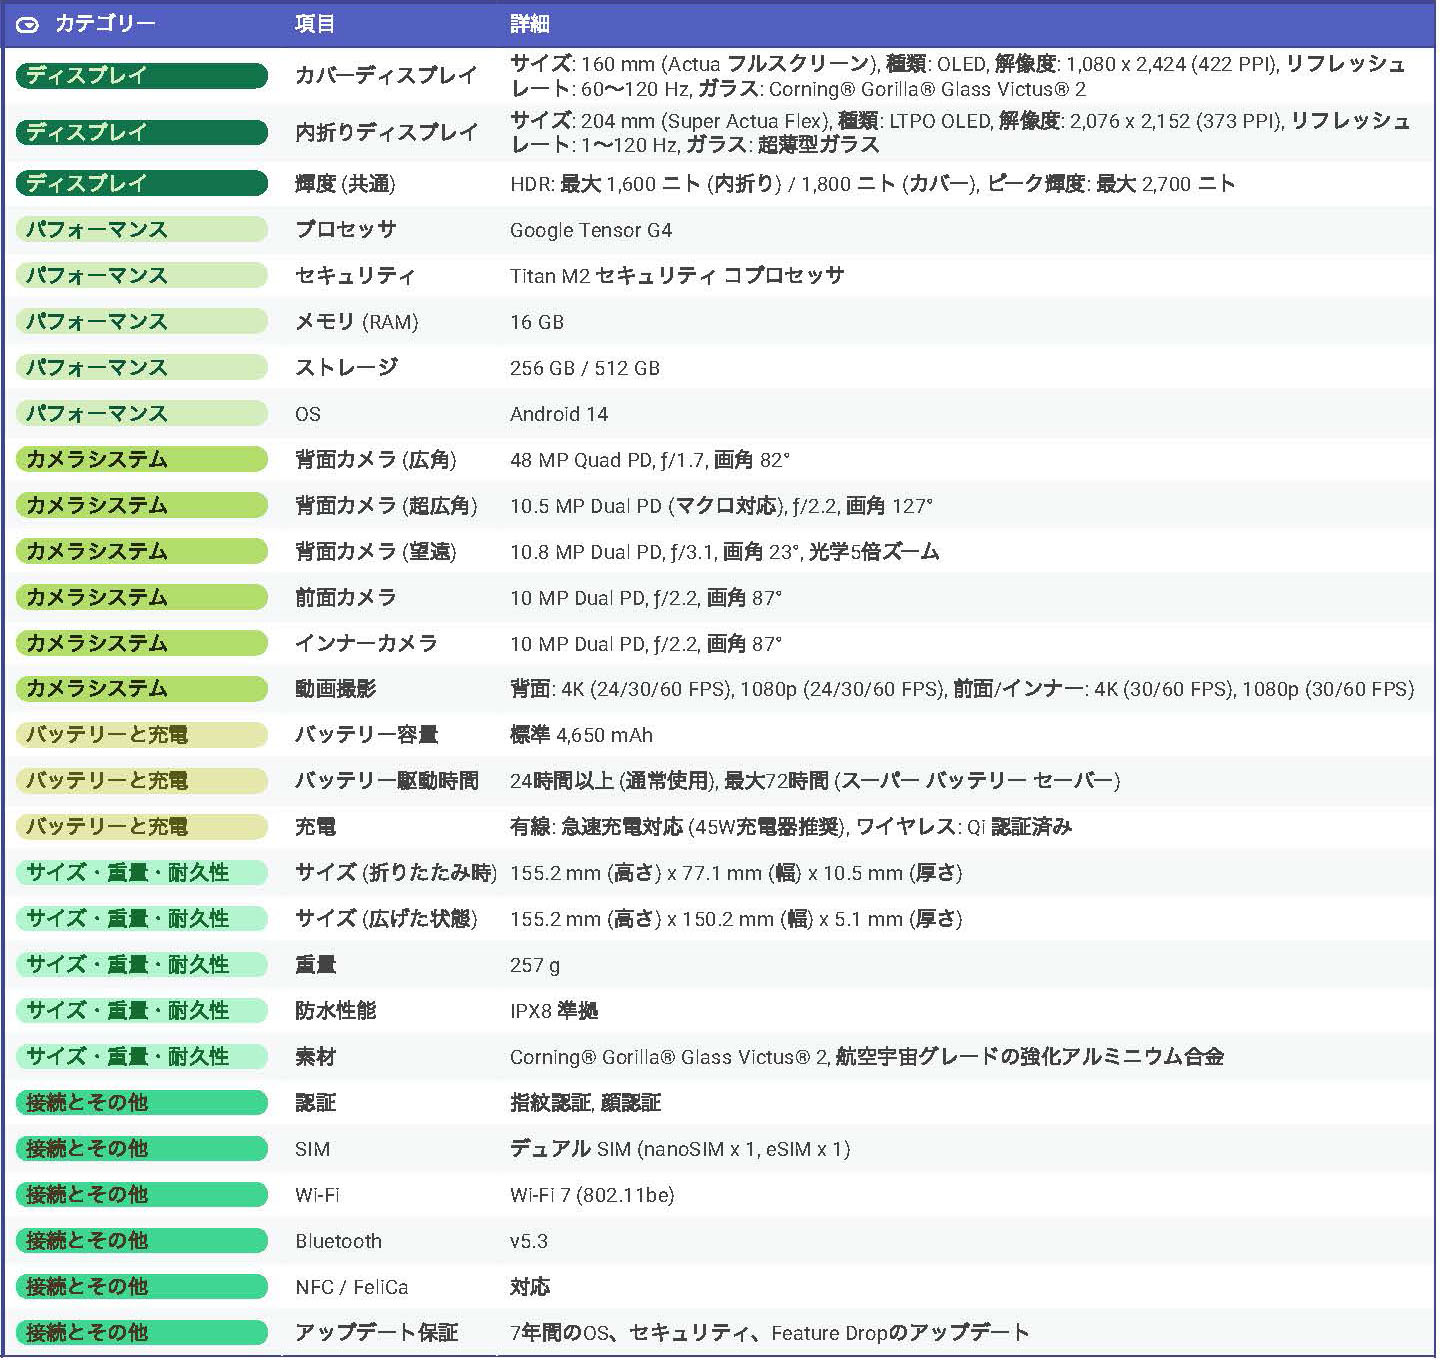This screenshot has width=1440, height=1360.
Task: Select the SIM item cell
Action: coord(312,1149)
